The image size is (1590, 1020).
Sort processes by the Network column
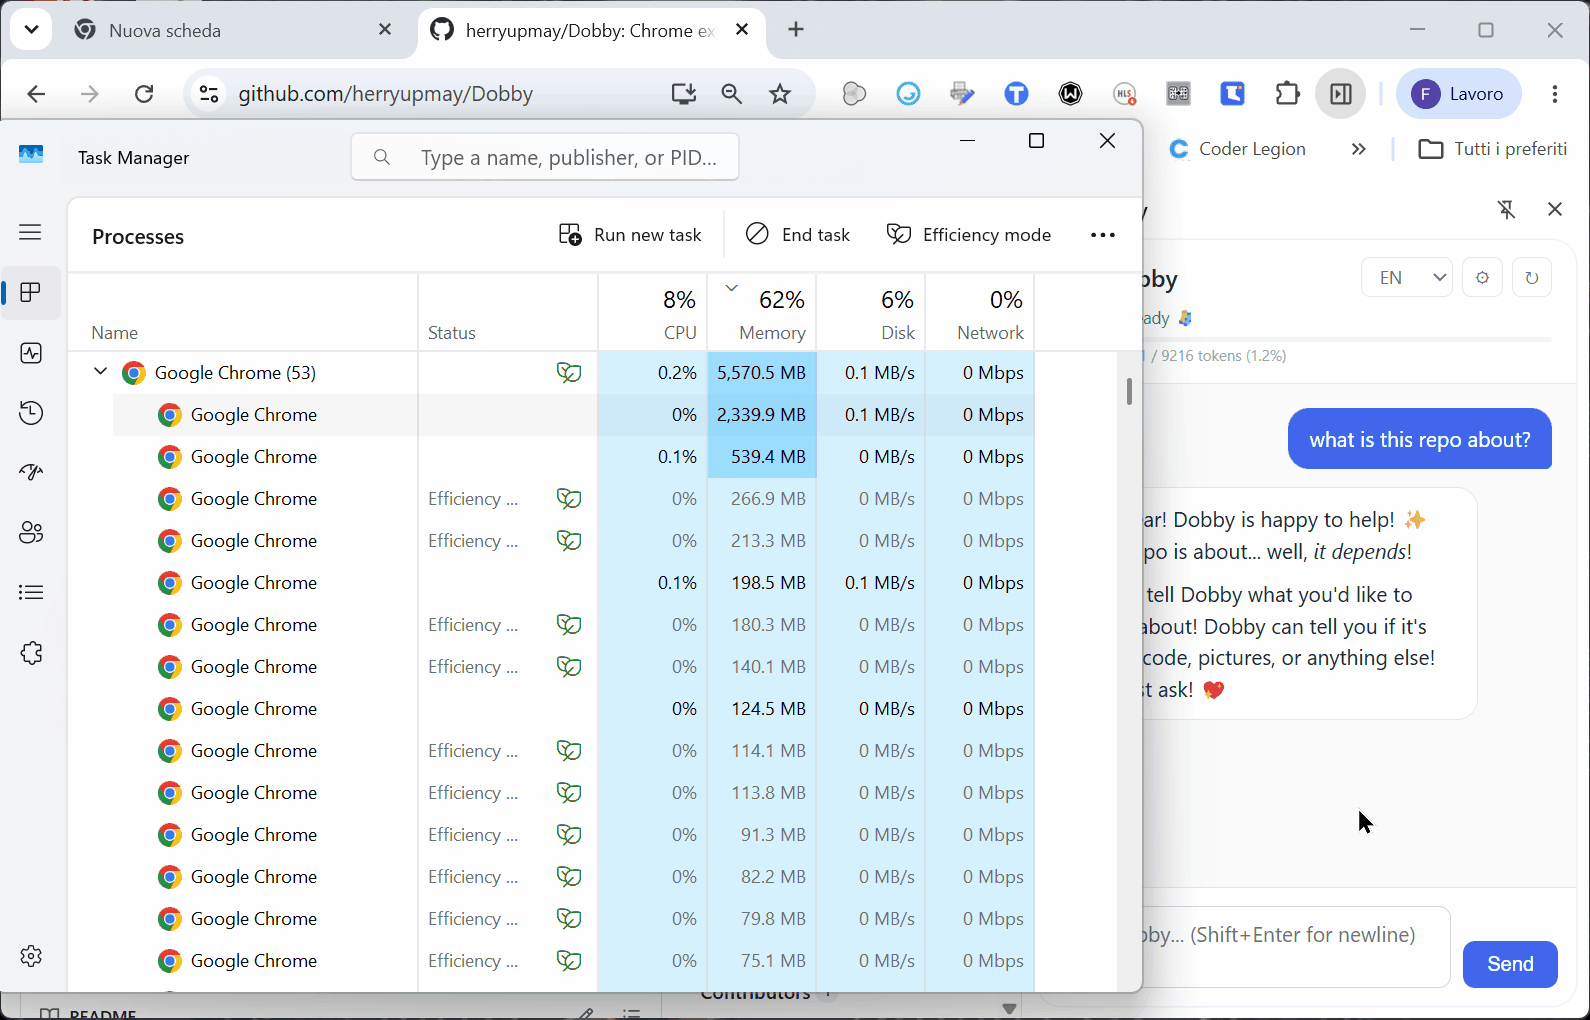point(980,313)
